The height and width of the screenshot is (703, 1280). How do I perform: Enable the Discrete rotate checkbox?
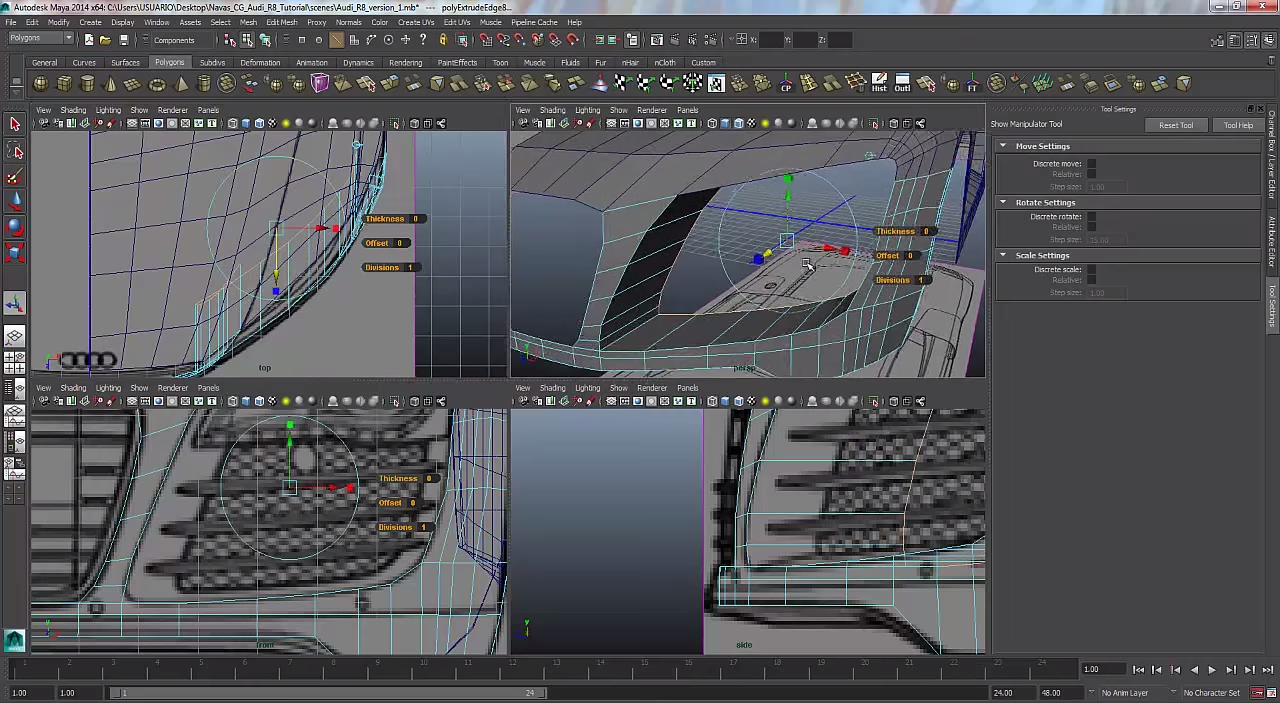point(1092,217)
